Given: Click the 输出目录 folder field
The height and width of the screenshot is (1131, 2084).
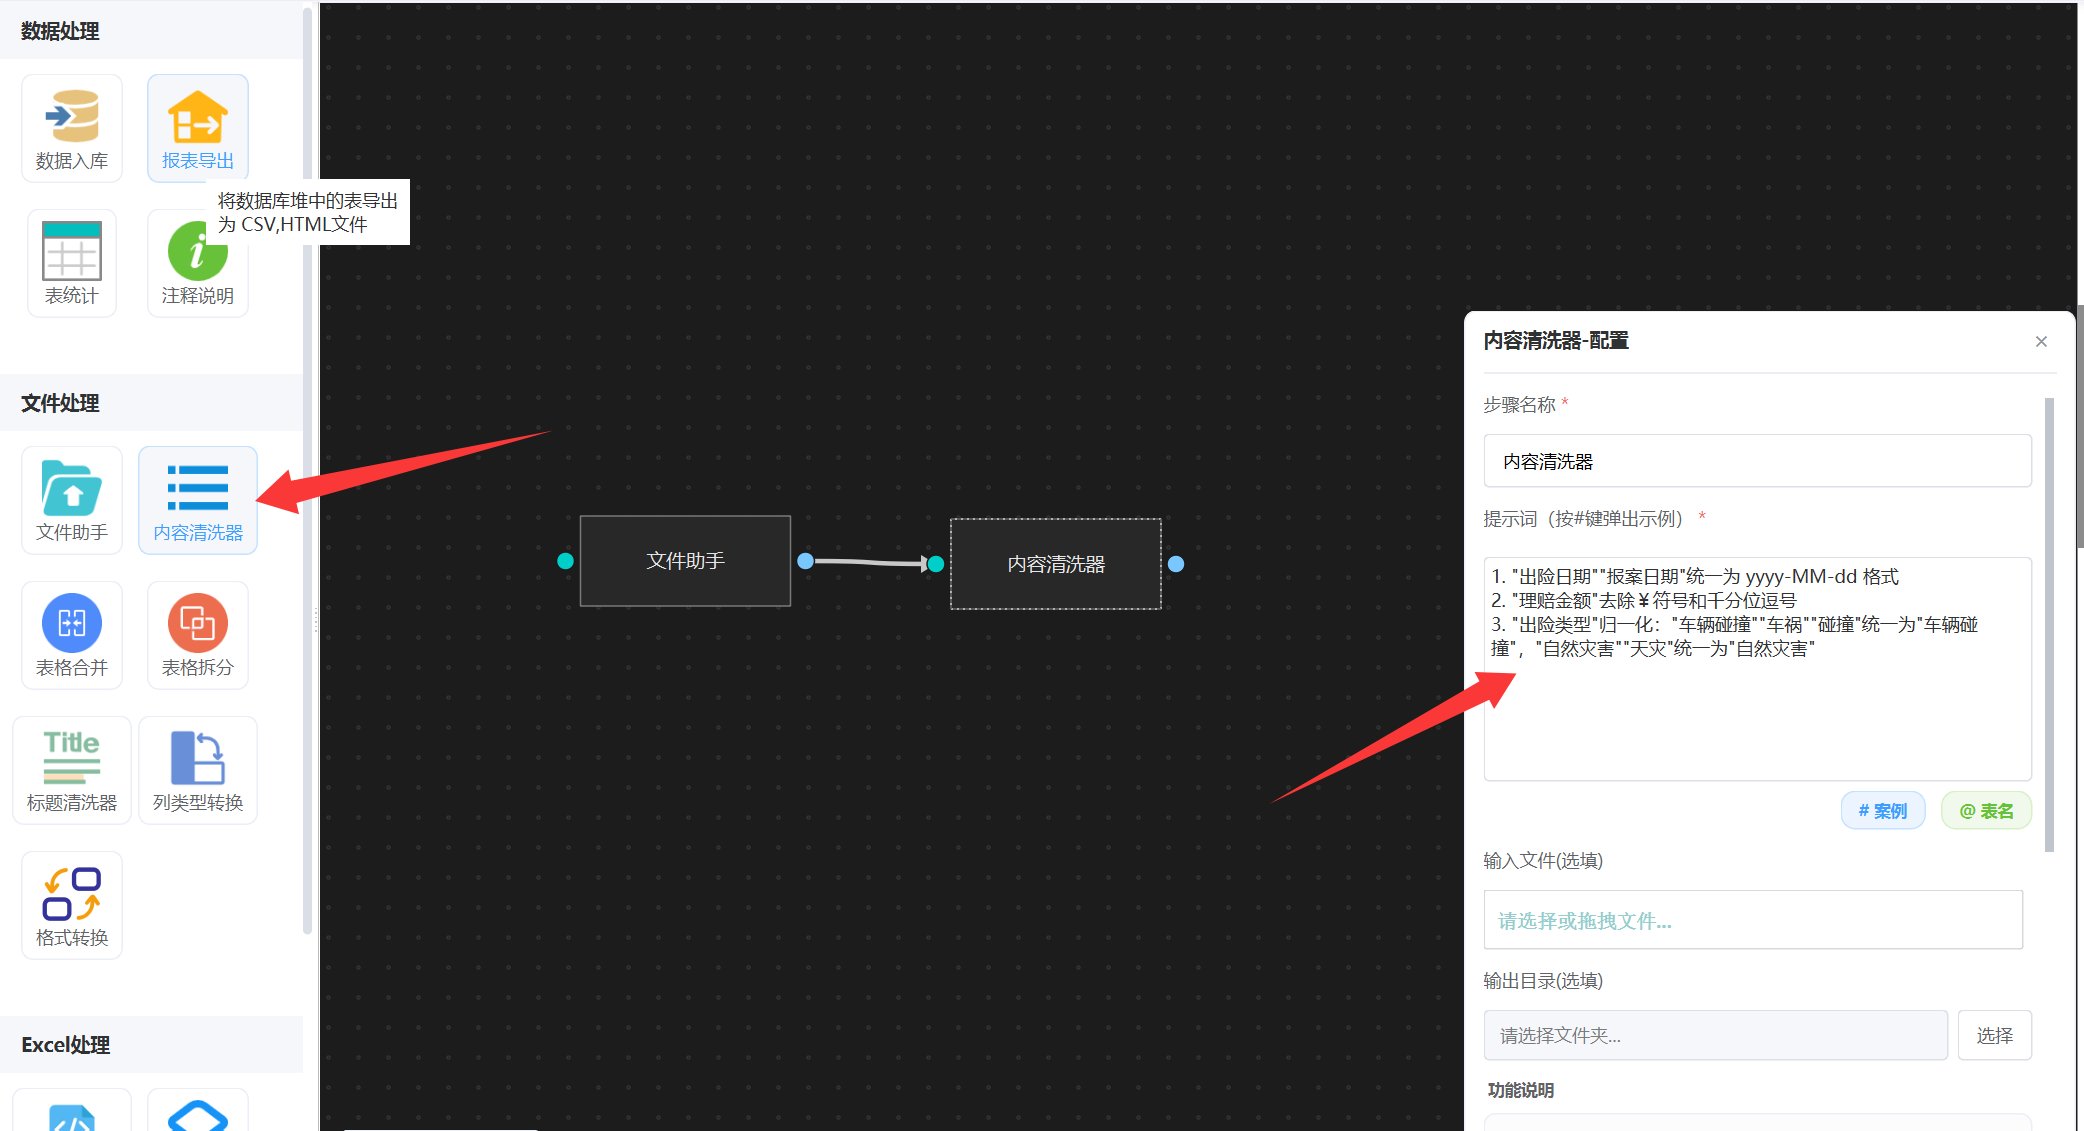Looking at the screenshot, I should [1715, 1035].
